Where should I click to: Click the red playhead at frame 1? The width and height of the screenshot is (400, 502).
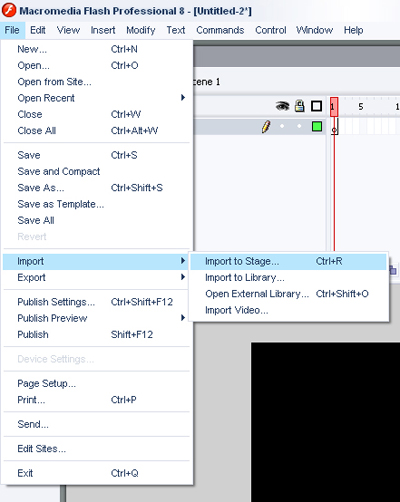click(x=334, y=107)
